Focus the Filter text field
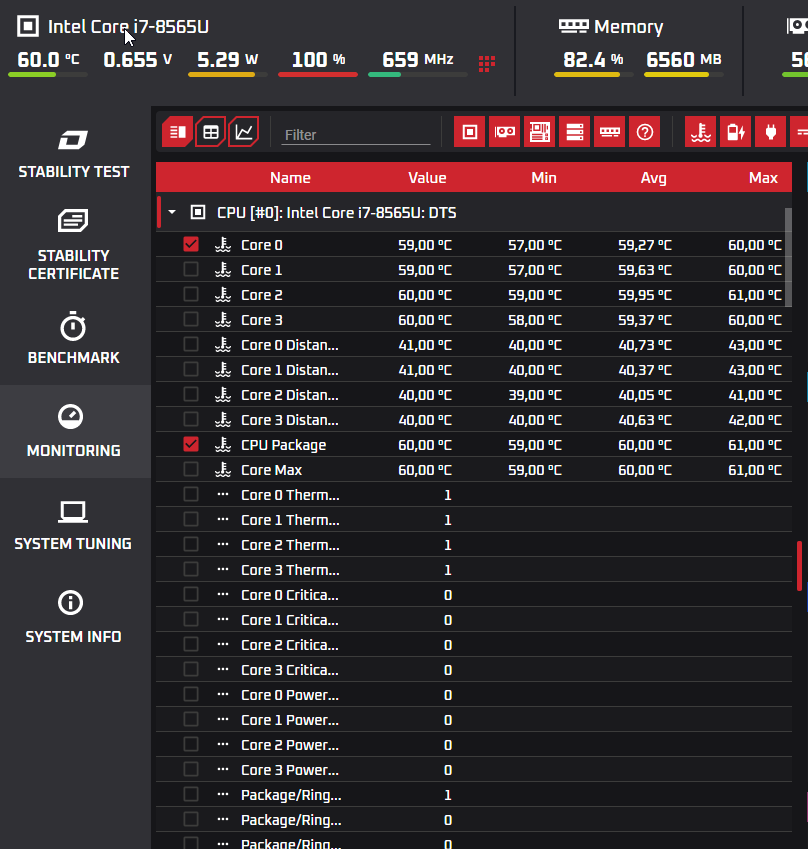The height and width of the screenshot is (849, 808). tap(357, 134)
